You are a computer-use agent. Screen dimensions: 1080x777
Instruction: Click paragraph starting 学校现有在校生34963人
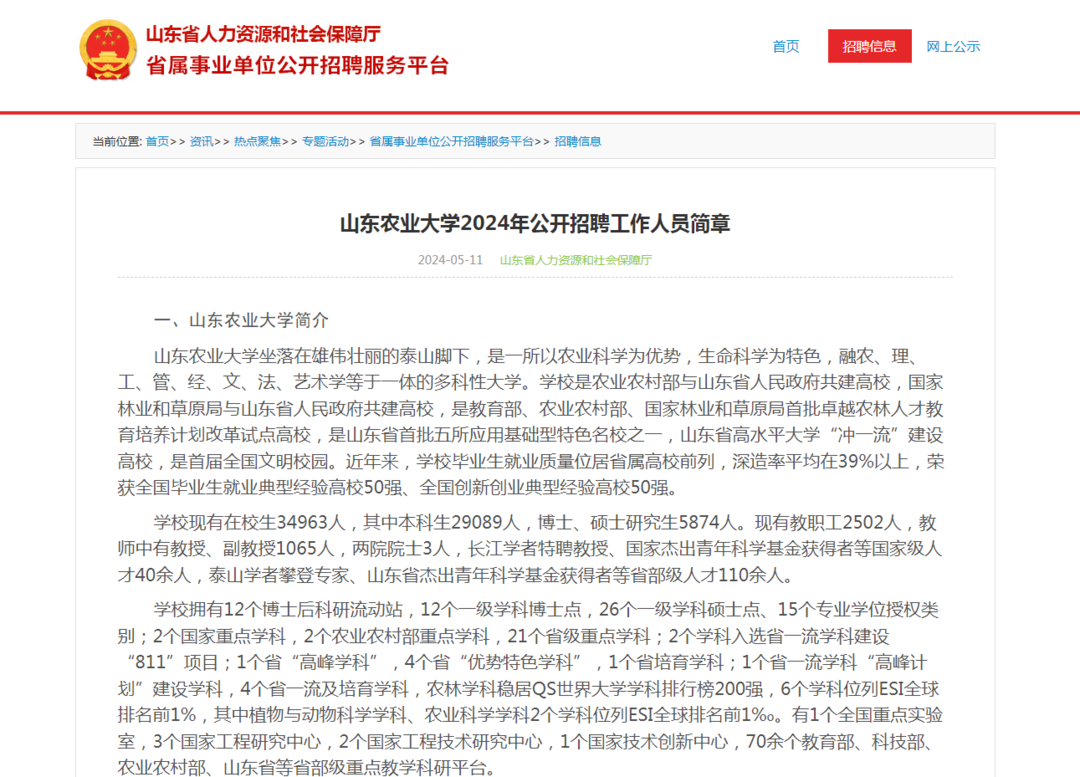530,548
